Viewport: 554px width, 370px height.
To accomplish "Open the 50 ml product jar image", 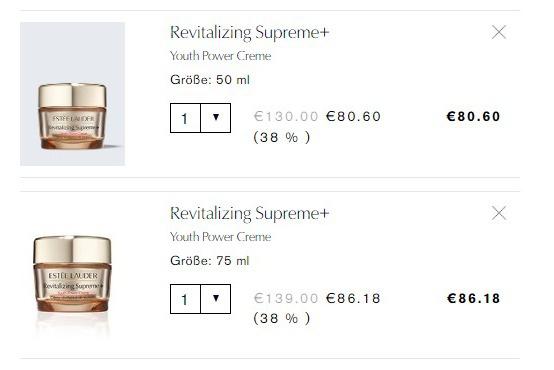I will [x=72, y=94].
